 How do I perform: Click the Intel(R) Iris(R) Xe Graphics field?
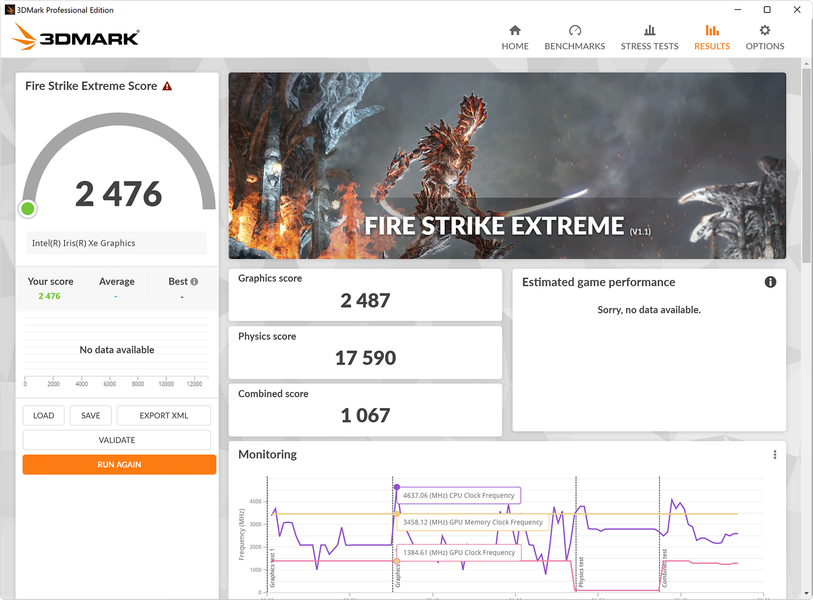point(117,243)
